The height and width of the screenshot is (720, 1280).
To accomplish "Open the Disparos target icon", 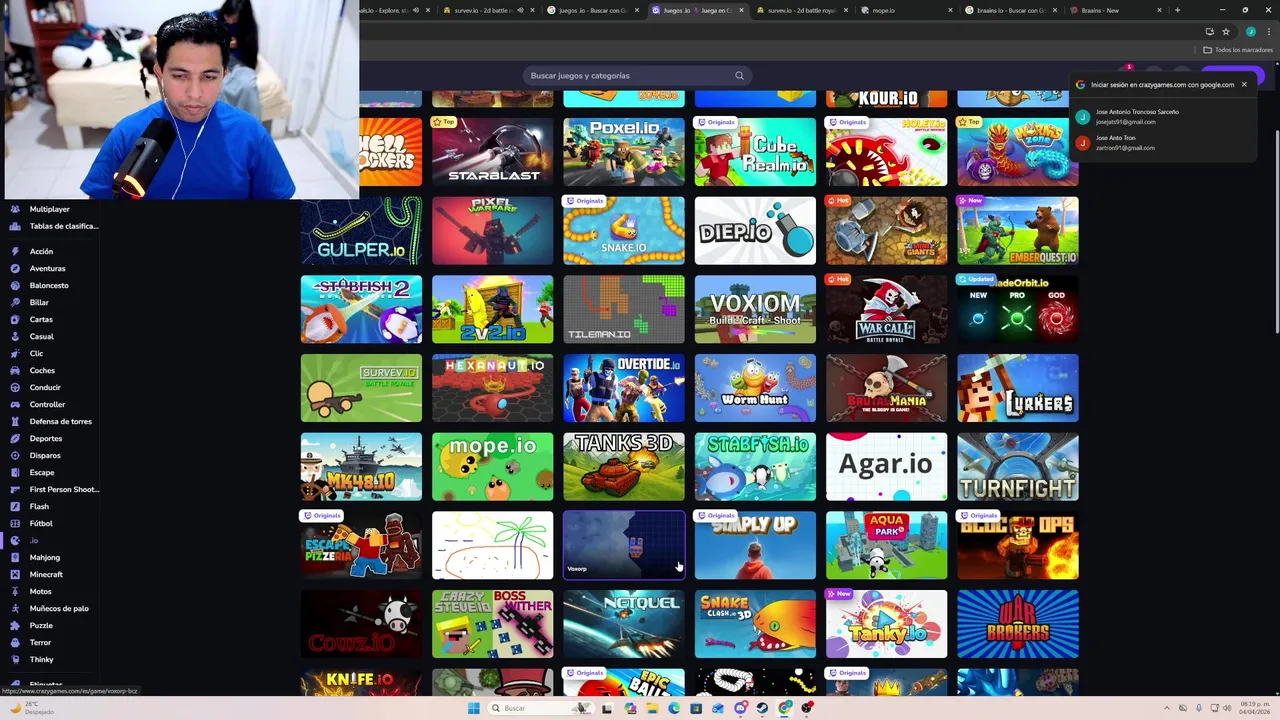I will tap(15, 455).
